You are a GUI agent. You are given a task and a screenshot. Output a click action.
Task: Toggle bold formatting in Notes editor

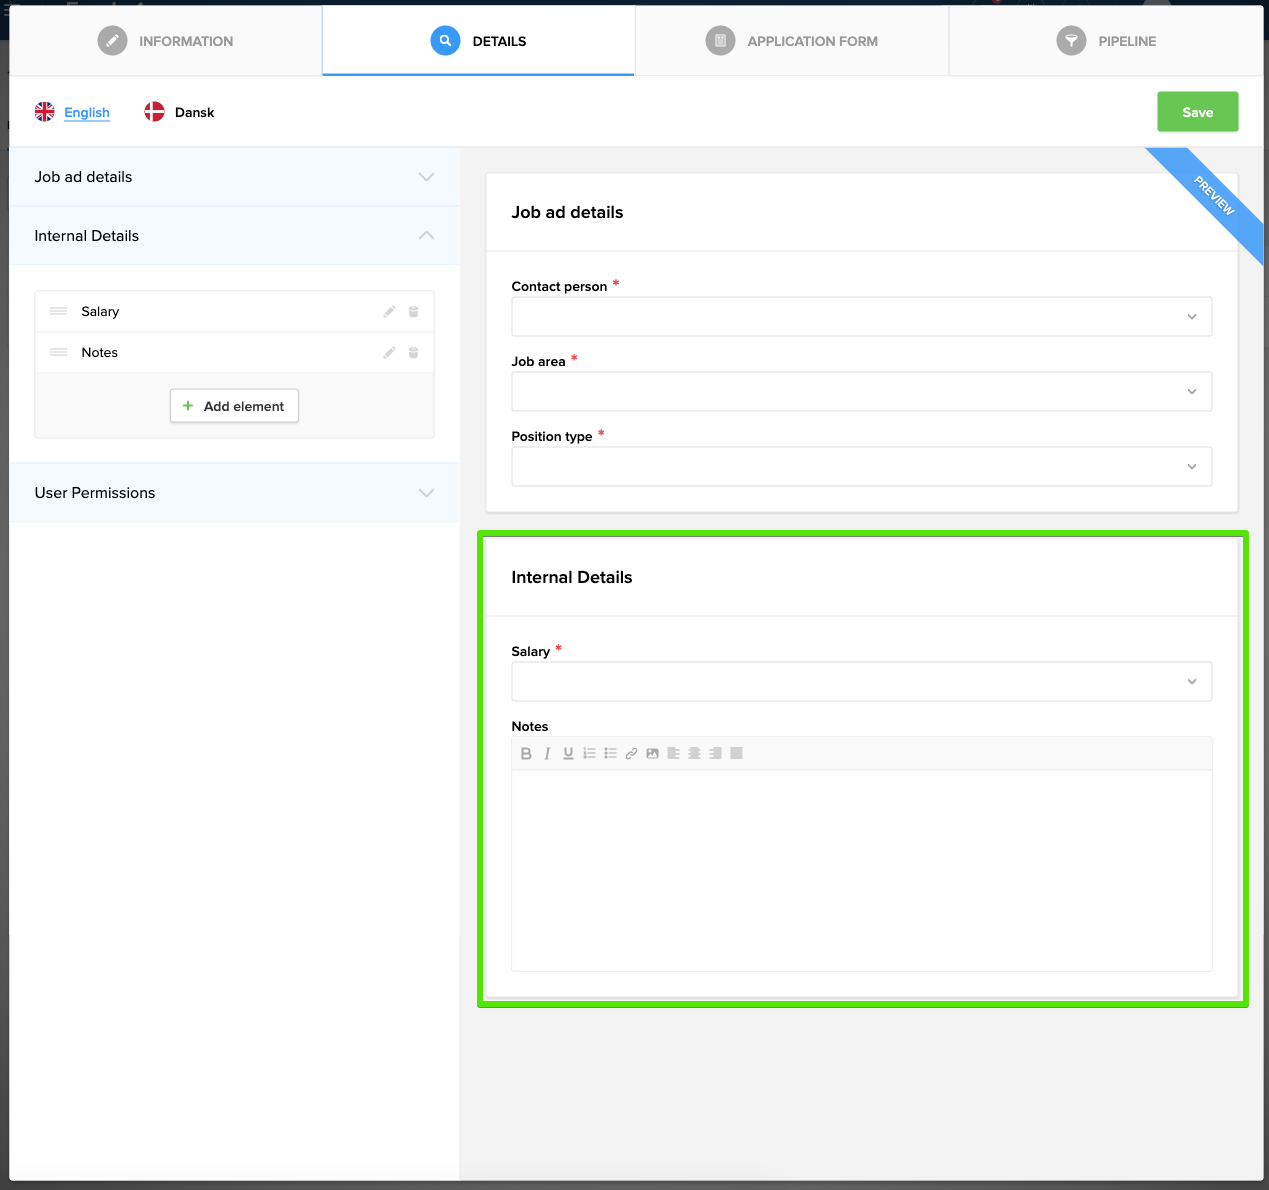pyautogui.click(x=526, y=754)
